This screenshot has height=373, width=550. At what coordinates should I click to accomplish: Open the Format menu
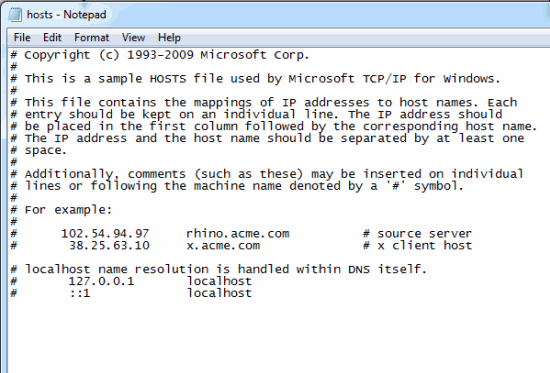coord(92,38)
